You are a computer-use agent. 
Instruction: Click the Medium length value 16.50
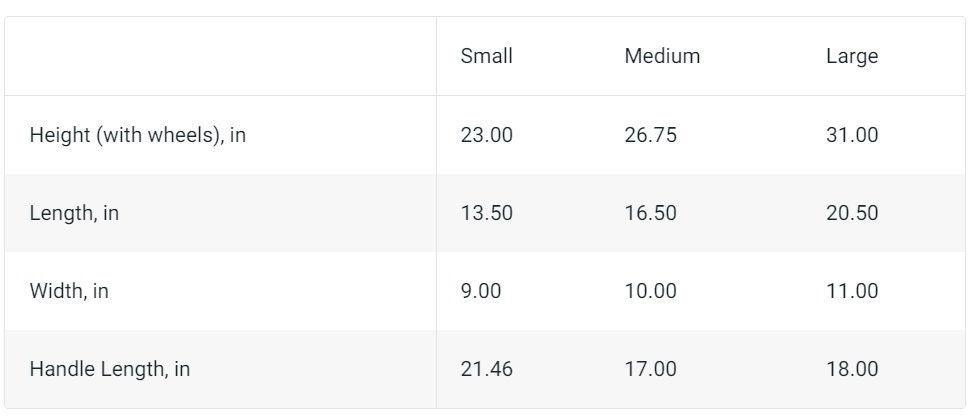tap(650, 213)
